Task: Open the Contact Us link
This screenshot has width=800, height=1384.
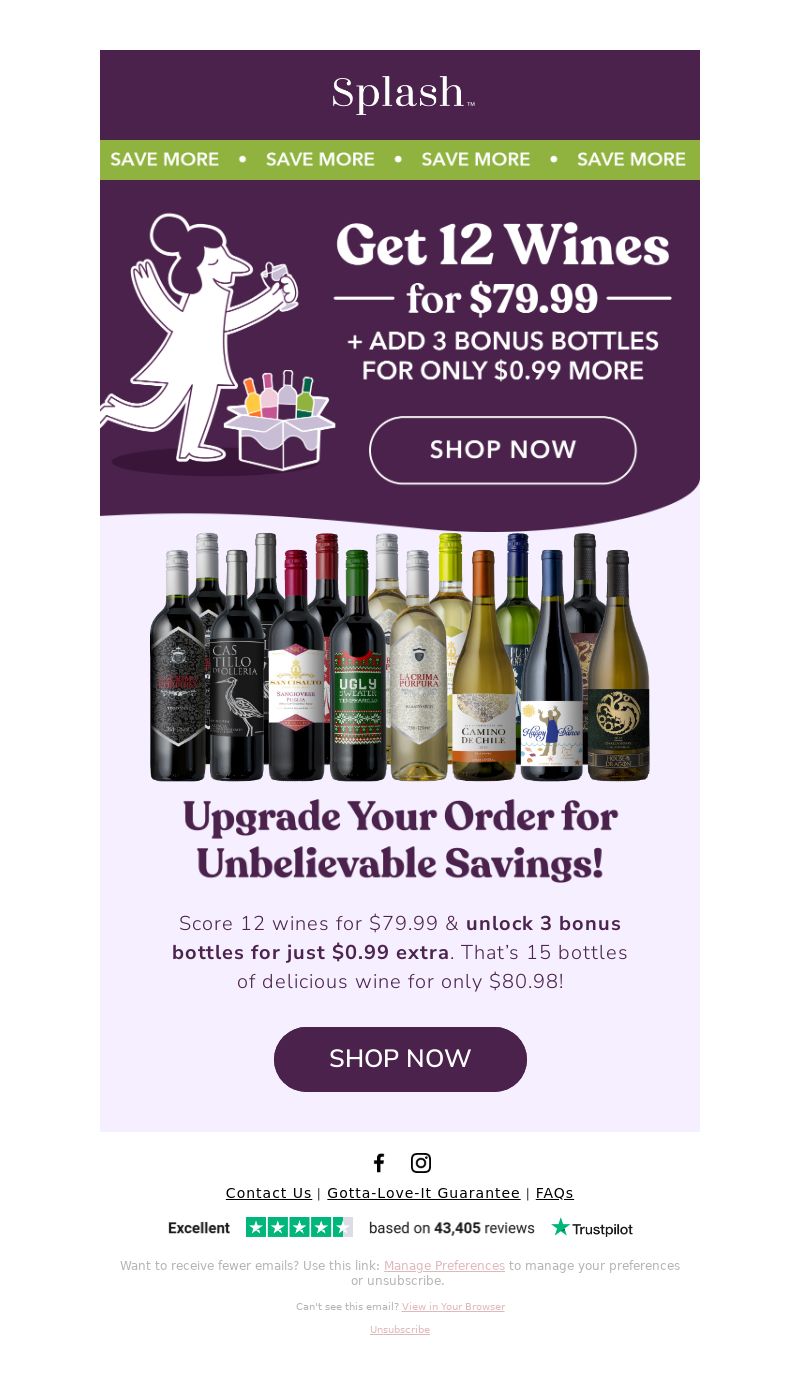Action: coord(269,1193)
